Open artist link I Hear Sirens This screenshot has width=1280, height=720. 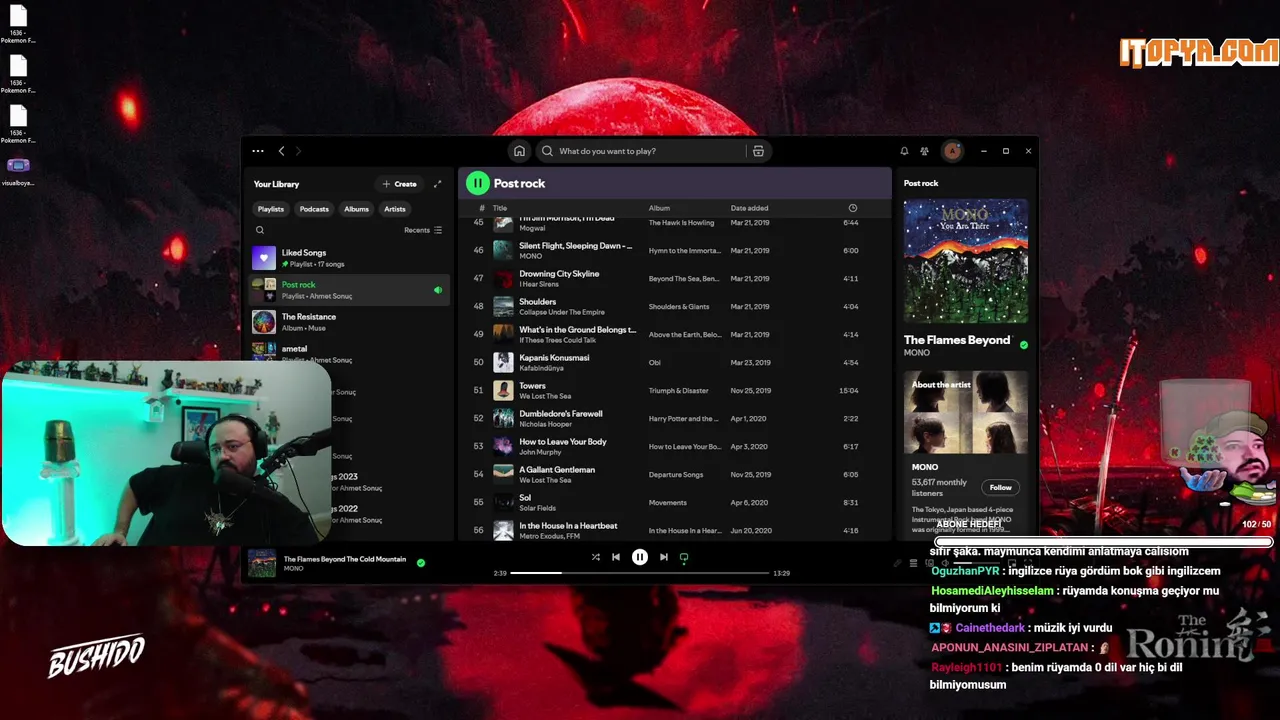pyautogui.click(x=539, y=284)
